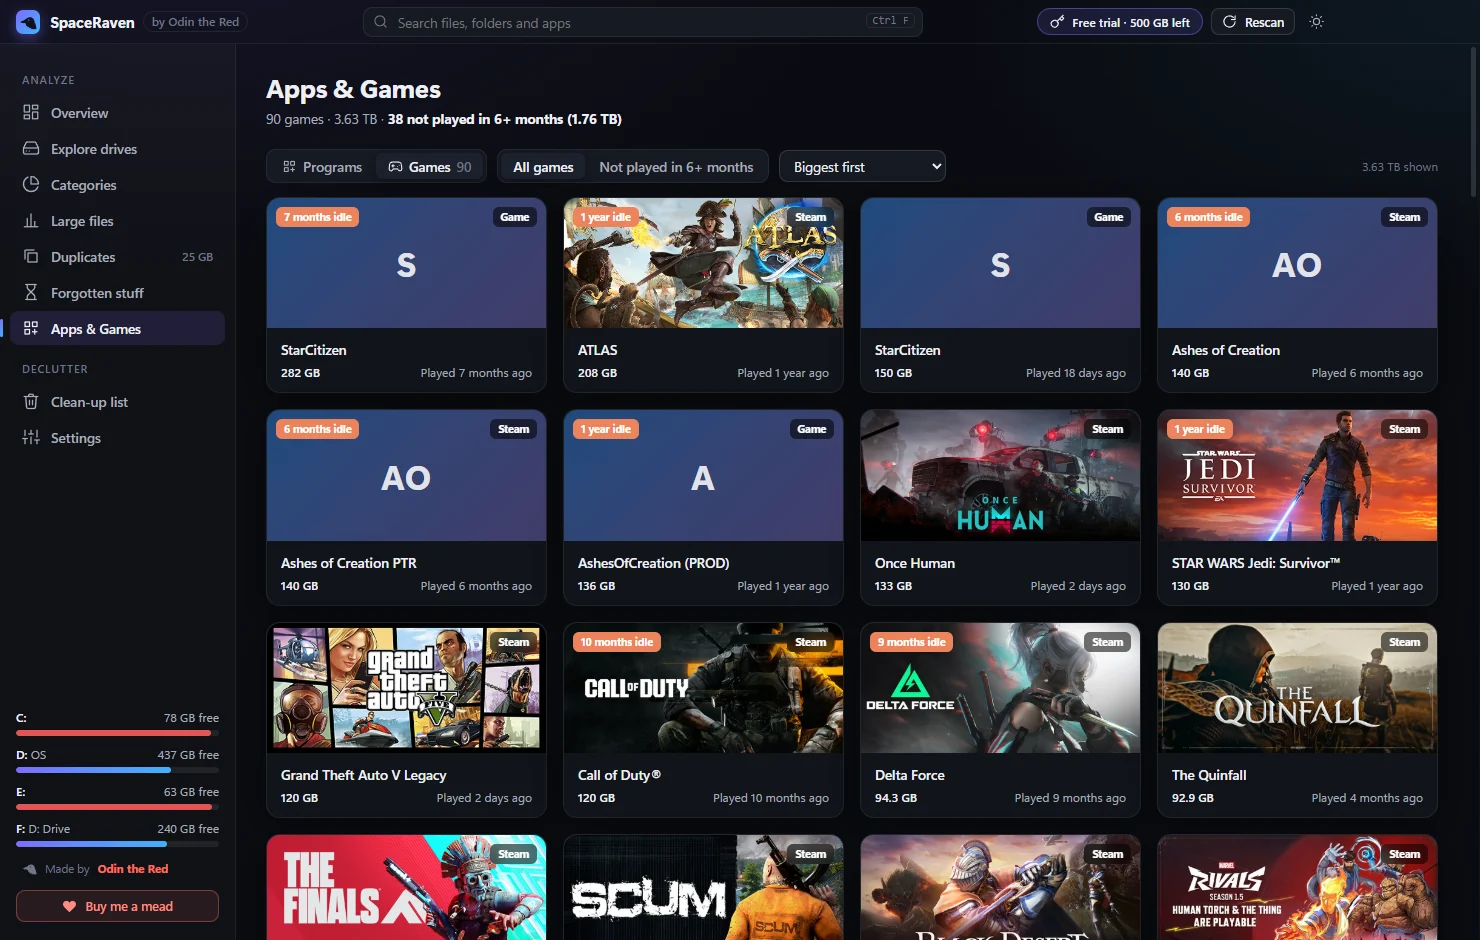Click the F: D: Drive usage bar
The height and width of the screenshot is (940, 1480).
coord(117,844)
